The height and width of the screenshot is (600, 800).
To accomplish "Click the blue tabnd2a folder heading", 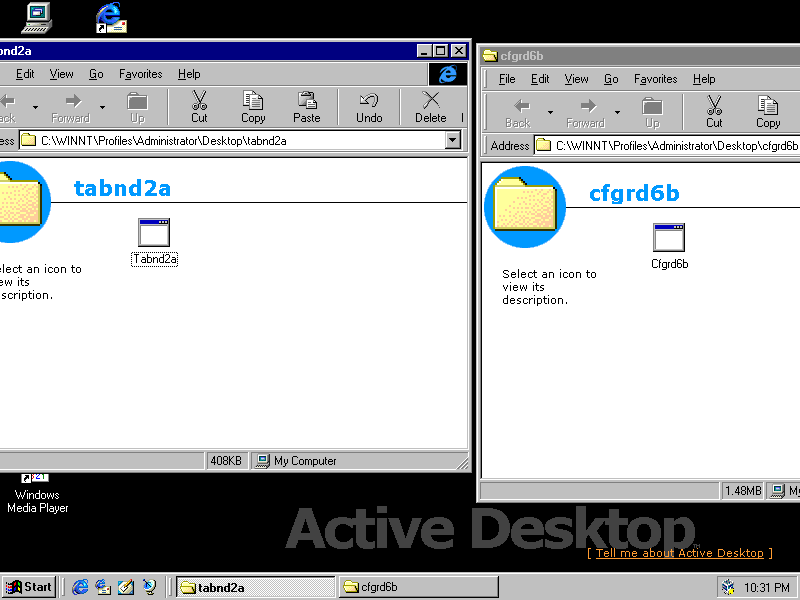I will click(x=122, y=188).
